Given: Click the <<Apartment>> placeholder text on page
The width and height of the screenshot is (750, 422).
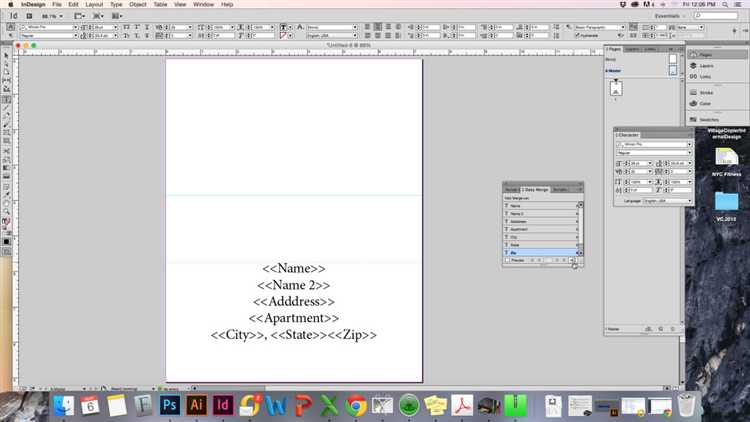Looking at the screenshot, I should point(294,318).
